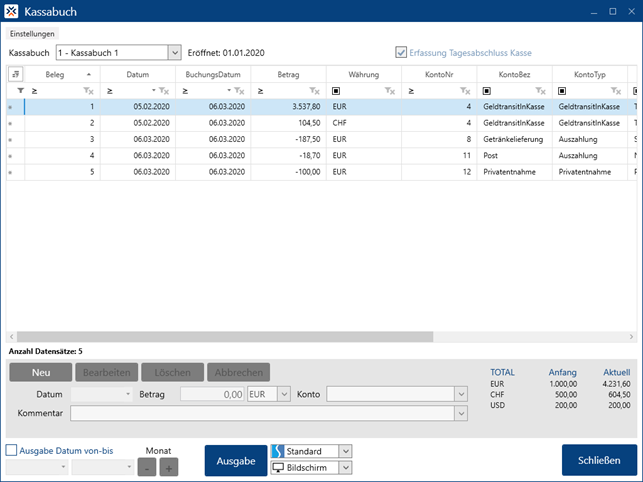Open the Bildschirm output dropdown
643x482 pixels.
[345, 468]
